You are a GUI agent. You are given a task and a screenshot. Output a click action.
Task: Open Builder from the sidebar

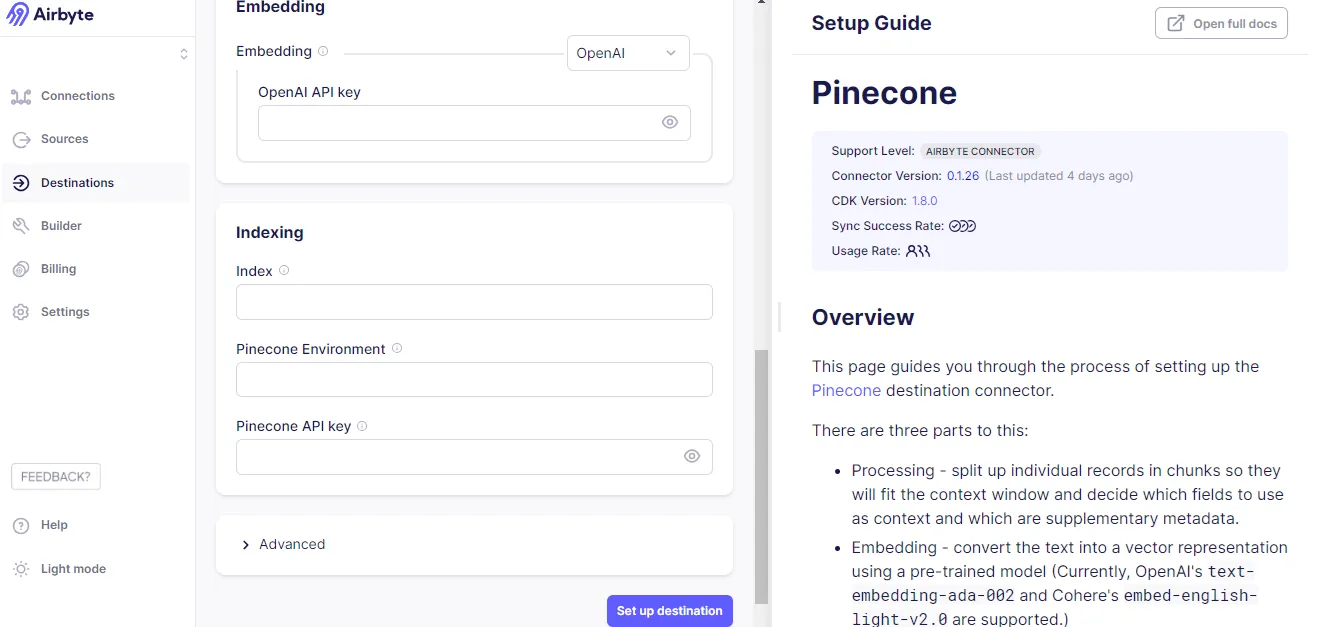[61, 226]
